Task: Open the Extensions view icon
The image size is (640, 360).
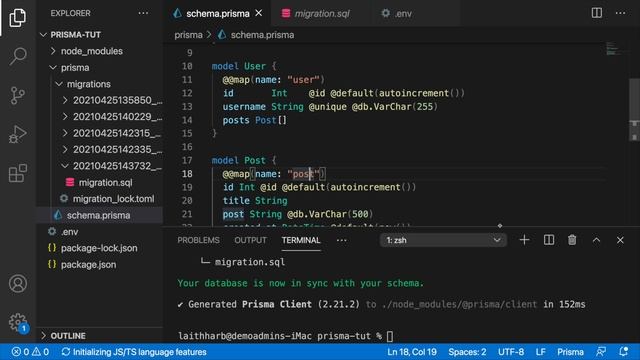Action: click(18, 173)
